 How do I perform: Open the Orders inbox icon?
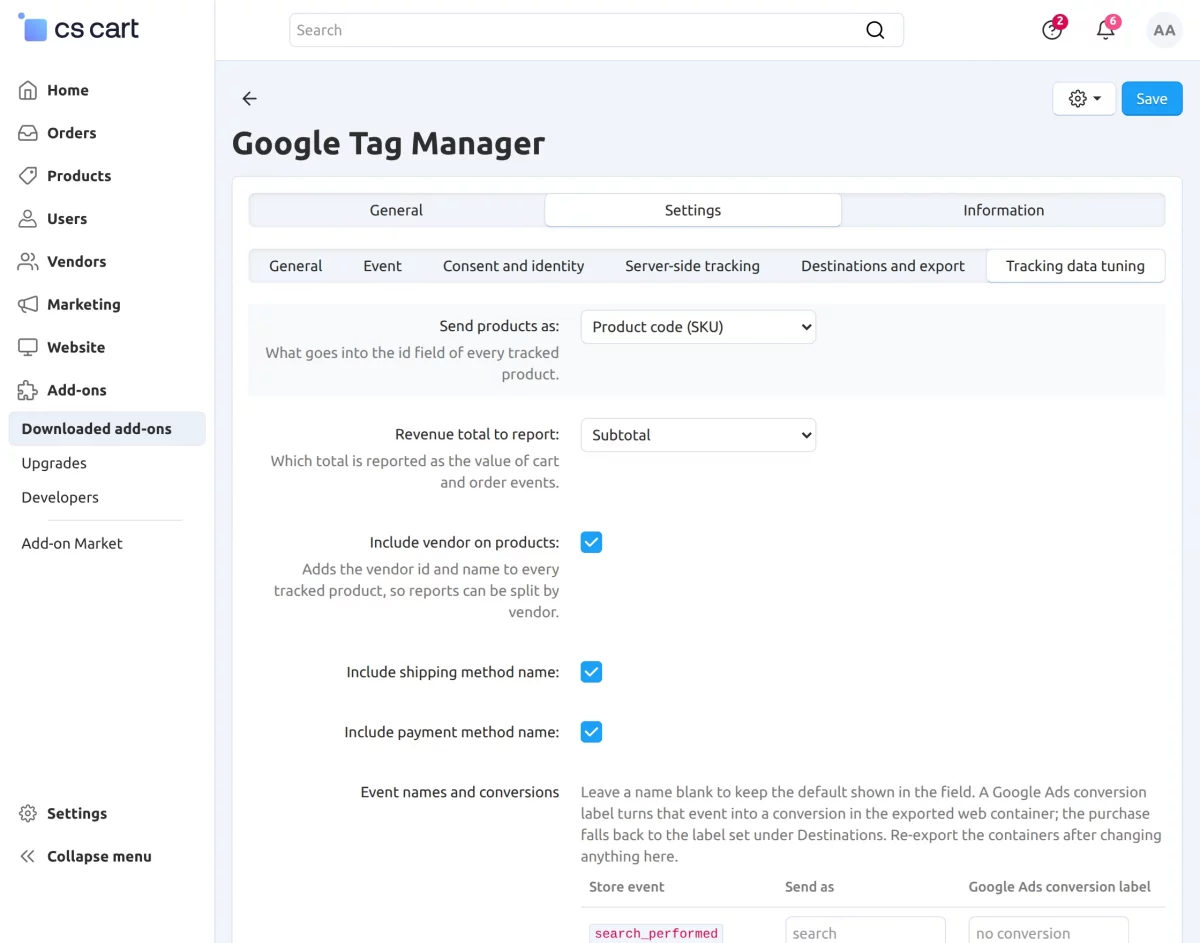point(28,133)
